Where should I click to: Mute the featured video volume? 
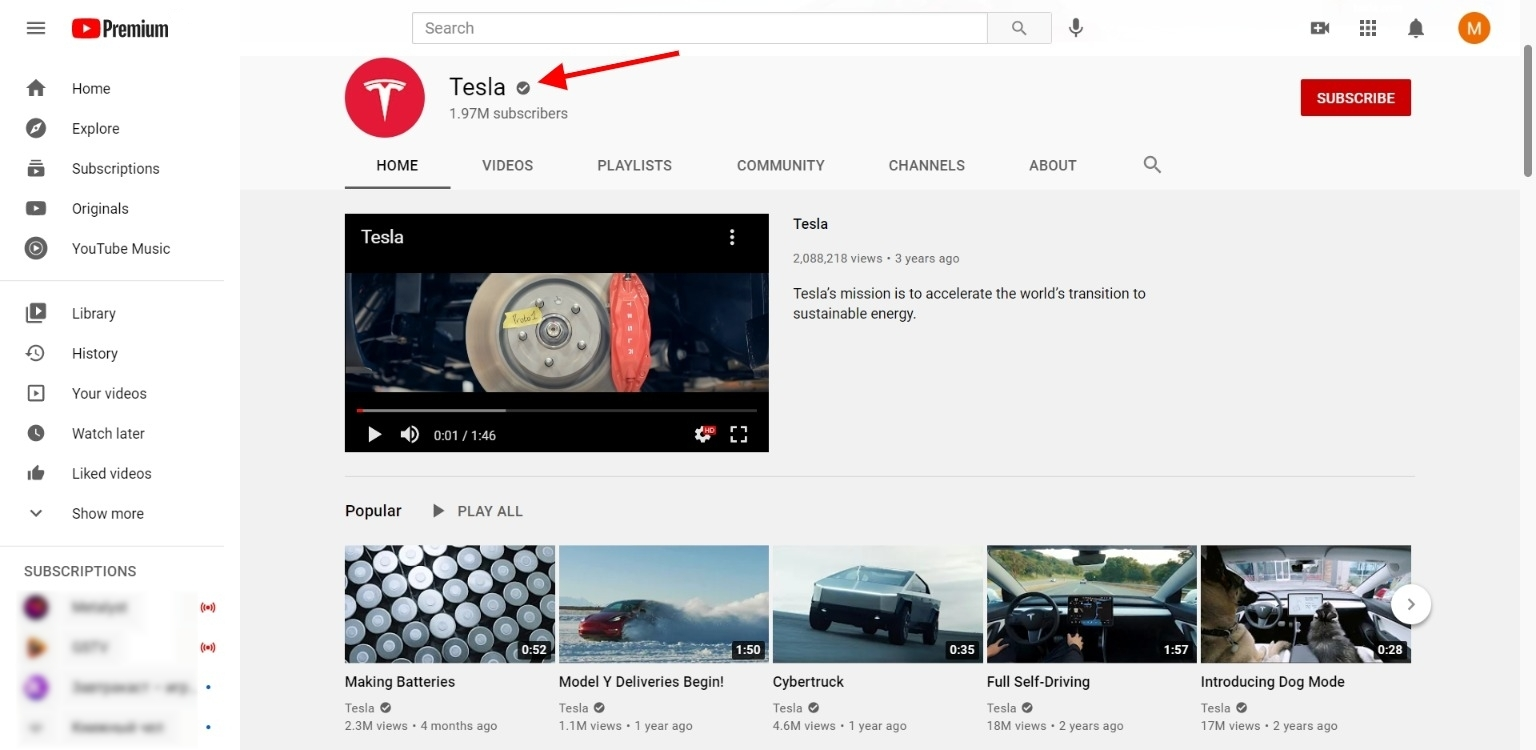pyautogui.click(x=410, y=434)
